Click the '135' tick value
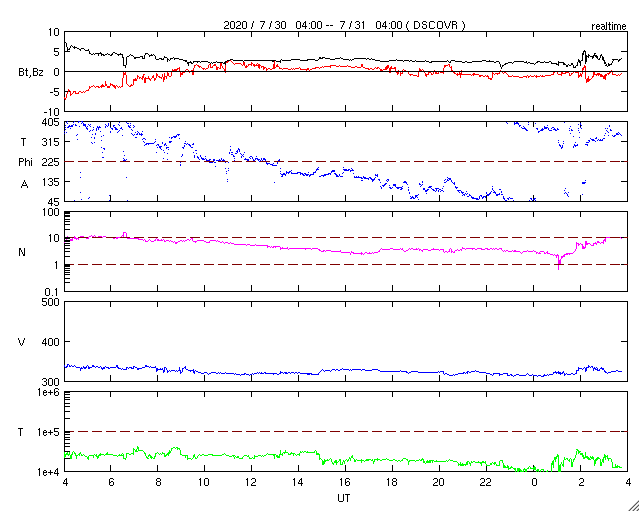 click(51, 182)
